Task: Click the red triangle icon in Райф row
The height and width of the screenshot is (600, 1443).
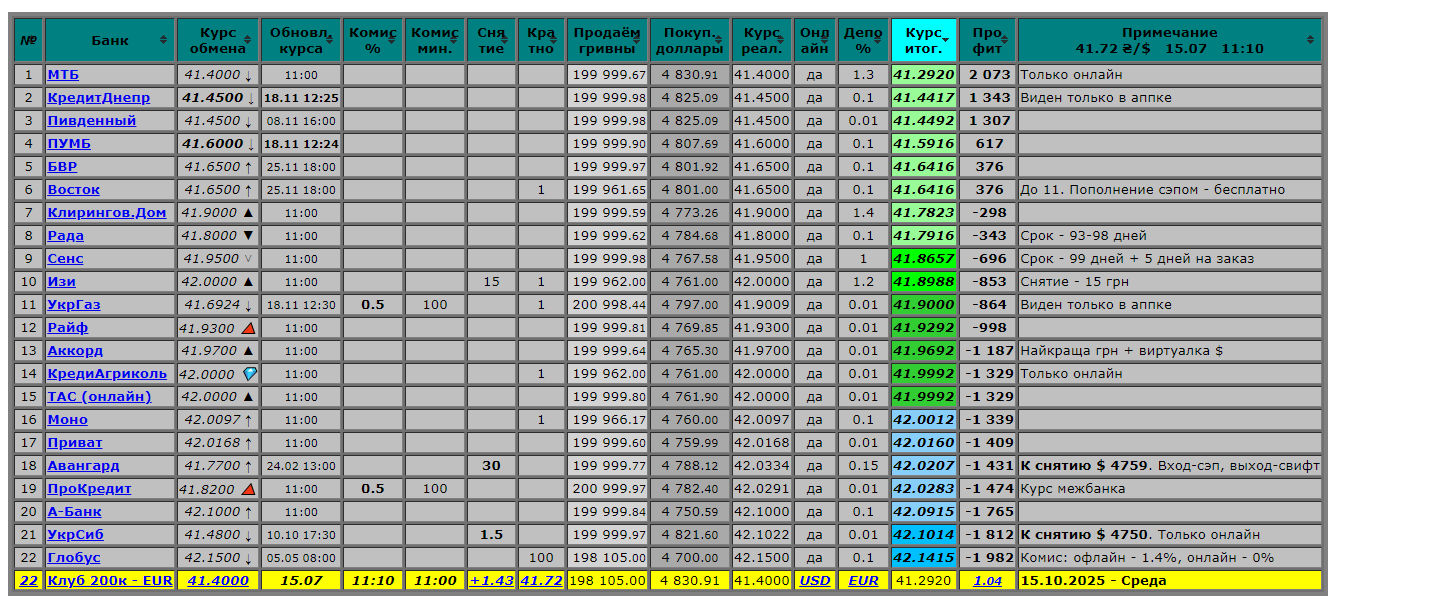Action: tap(248, 328)
